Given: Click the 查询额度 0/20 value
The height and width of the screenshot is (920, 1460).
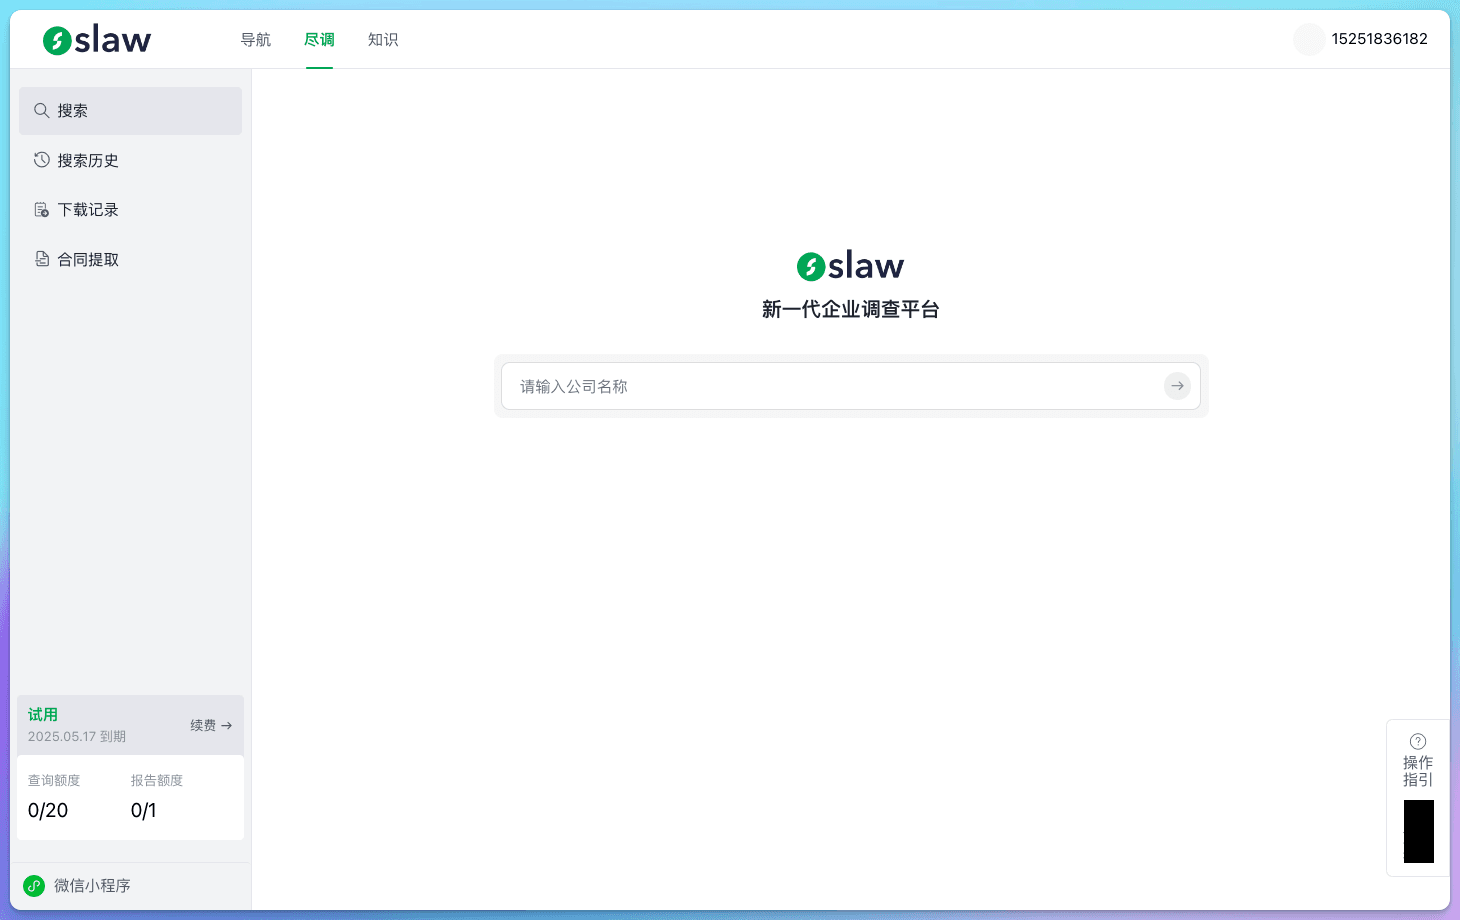Looking at the screenshot, I should (48, 810).
